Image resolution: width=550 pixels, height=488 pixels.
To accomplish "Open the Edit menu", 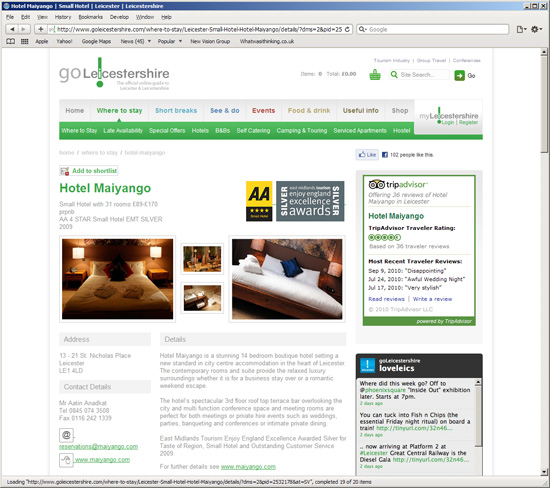I will point(25,17).
